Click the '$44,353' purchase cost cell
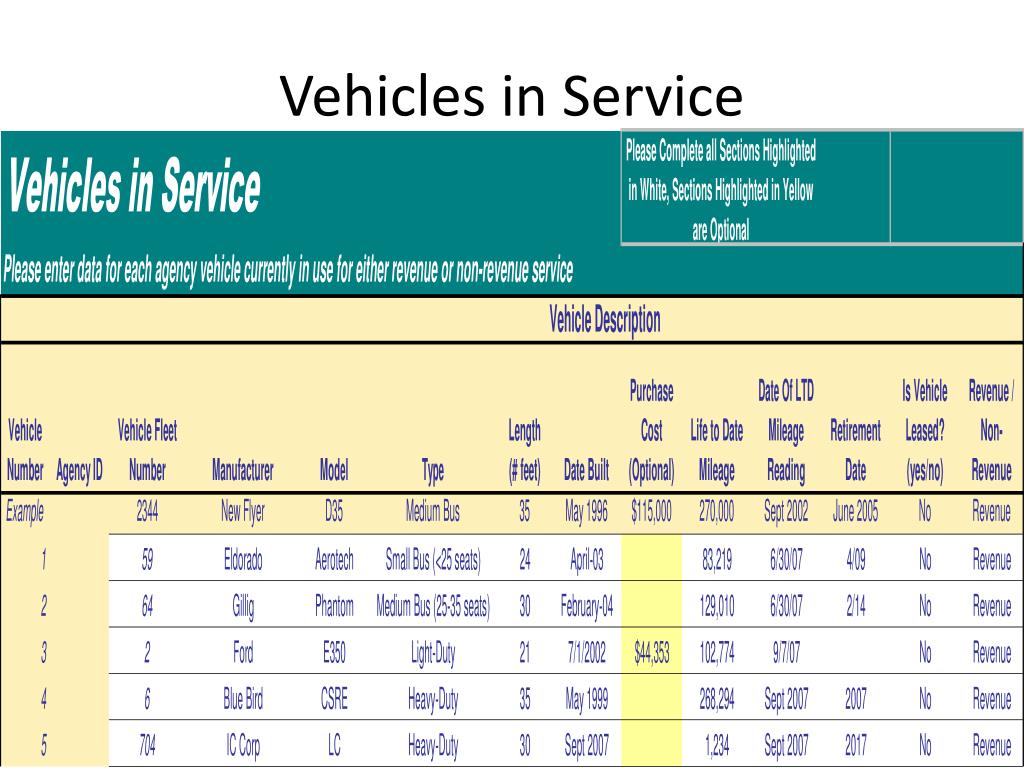Screen dimensions: 1024x768 tap(651, 652)
